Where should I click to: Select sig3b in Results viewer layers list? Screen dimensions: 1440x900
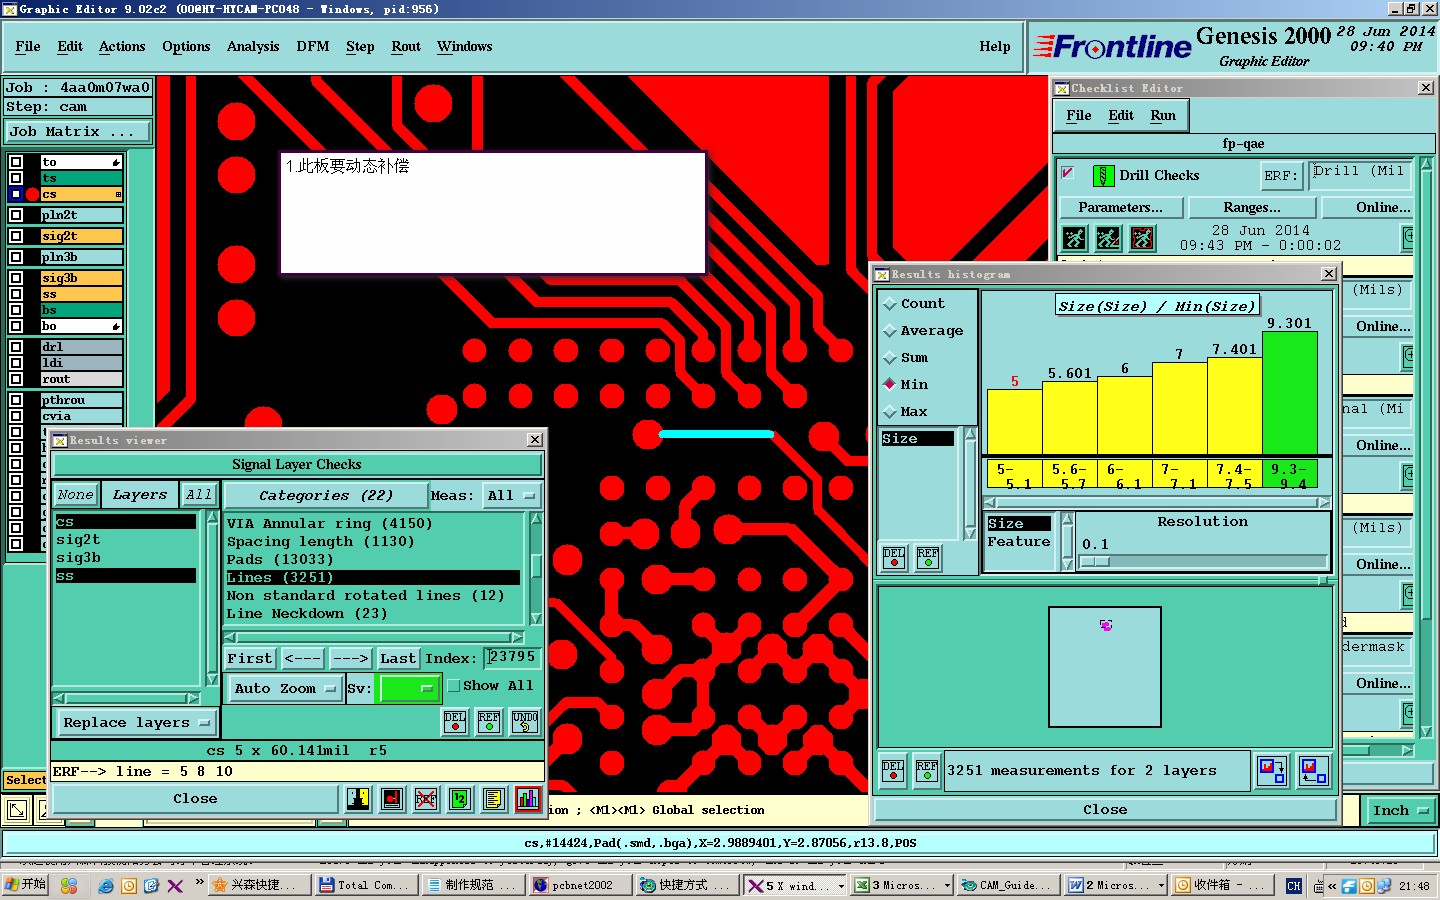tap(78, 558)
